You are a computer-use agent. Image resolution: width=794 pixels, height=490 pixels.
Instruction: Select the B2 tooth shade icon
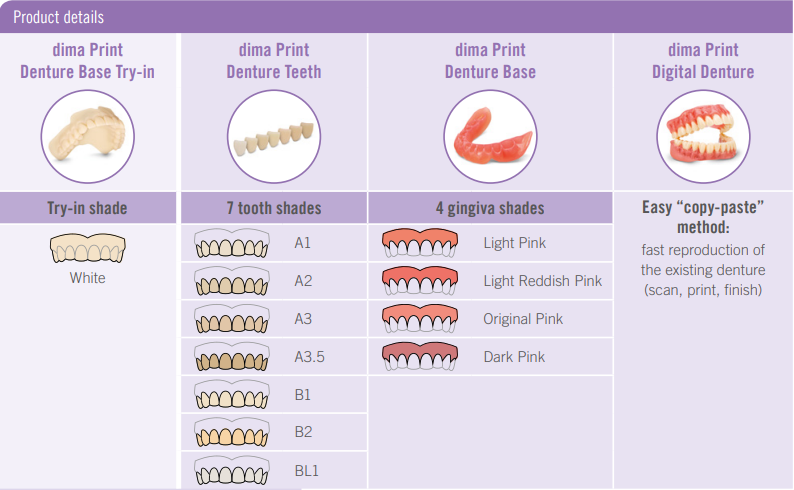tap(231, 433)
